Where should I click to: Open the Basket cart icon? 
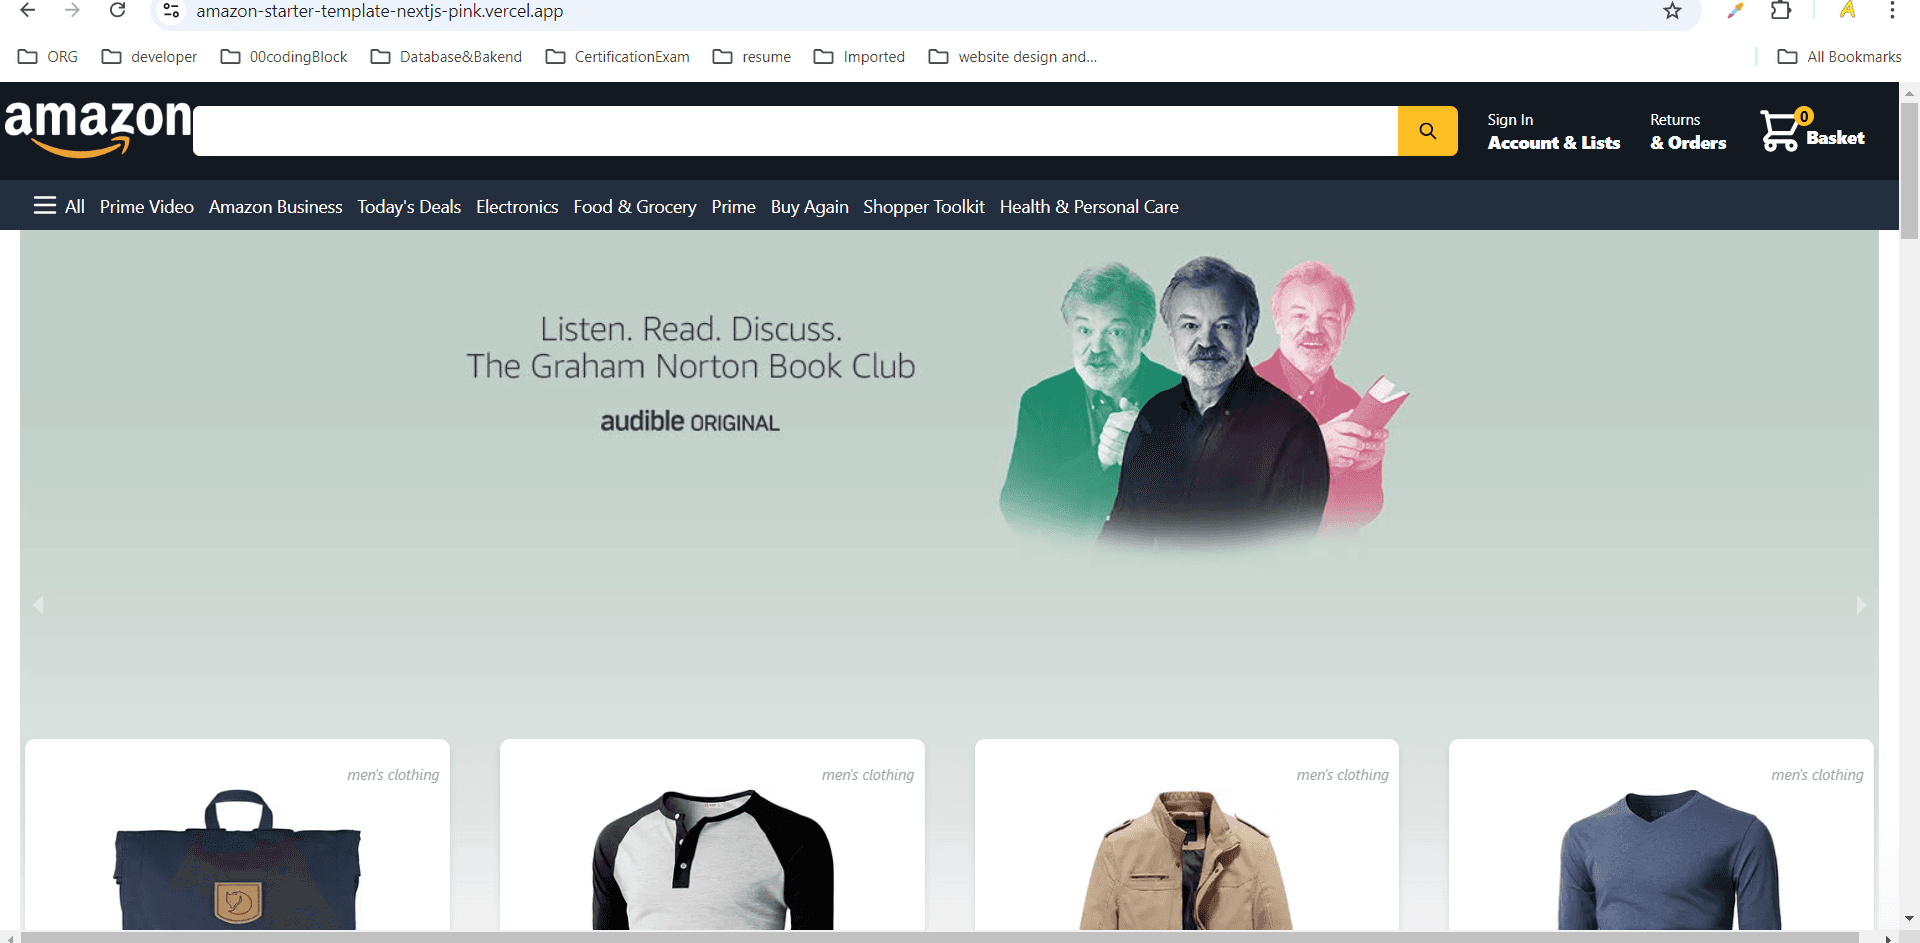1781,130
